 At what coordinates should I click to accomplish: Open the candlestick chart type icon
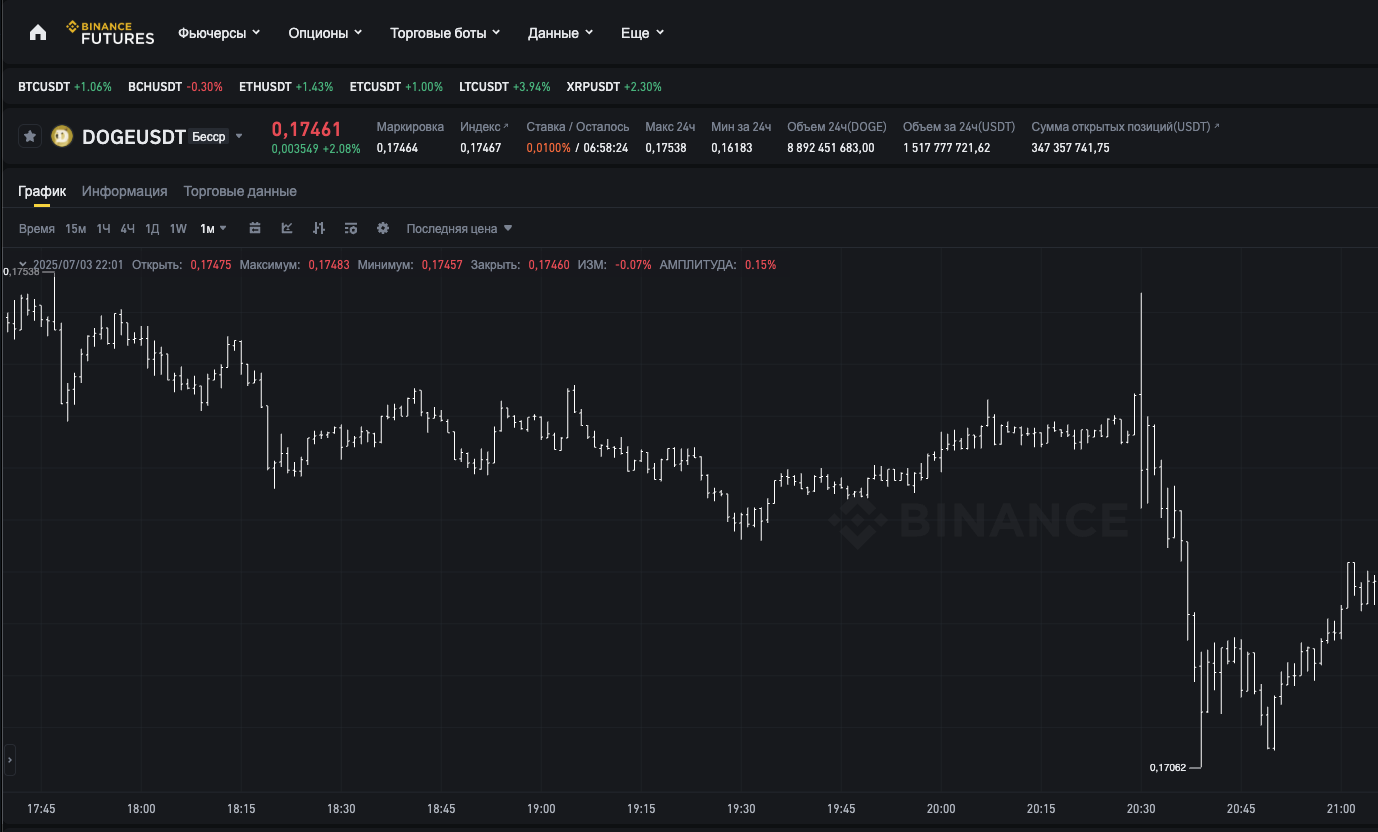click(x=319, y=229)
